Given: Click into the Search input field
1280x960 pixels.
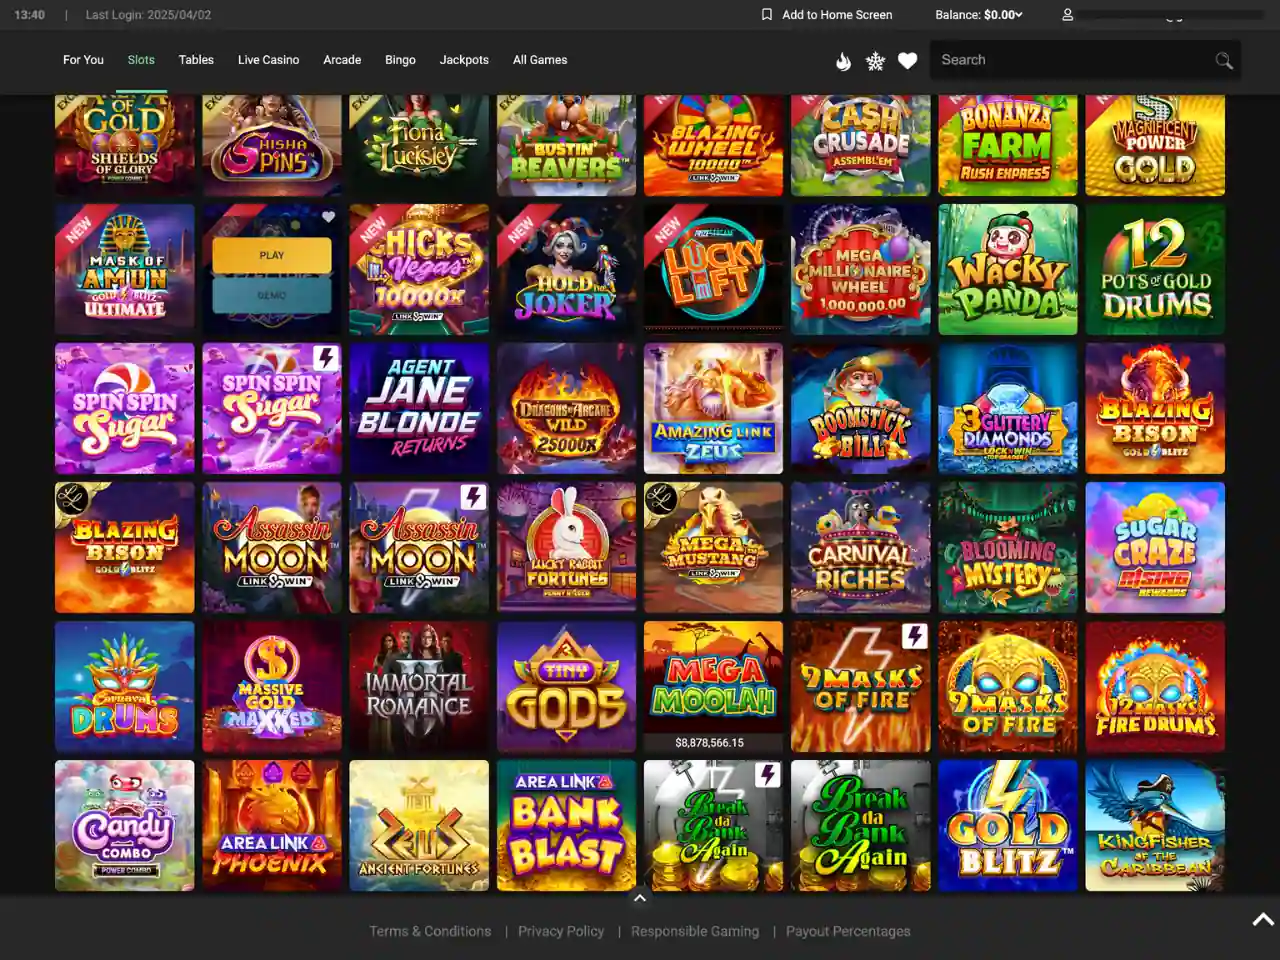Looking at the screenshot, I should [1070, 60].
